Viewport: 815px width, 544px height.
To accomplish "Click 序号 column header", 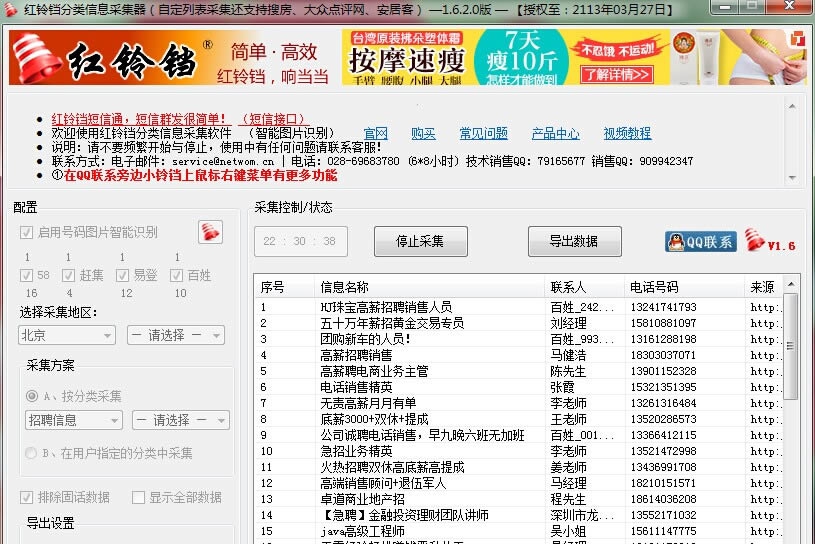I will click(284, 287).
